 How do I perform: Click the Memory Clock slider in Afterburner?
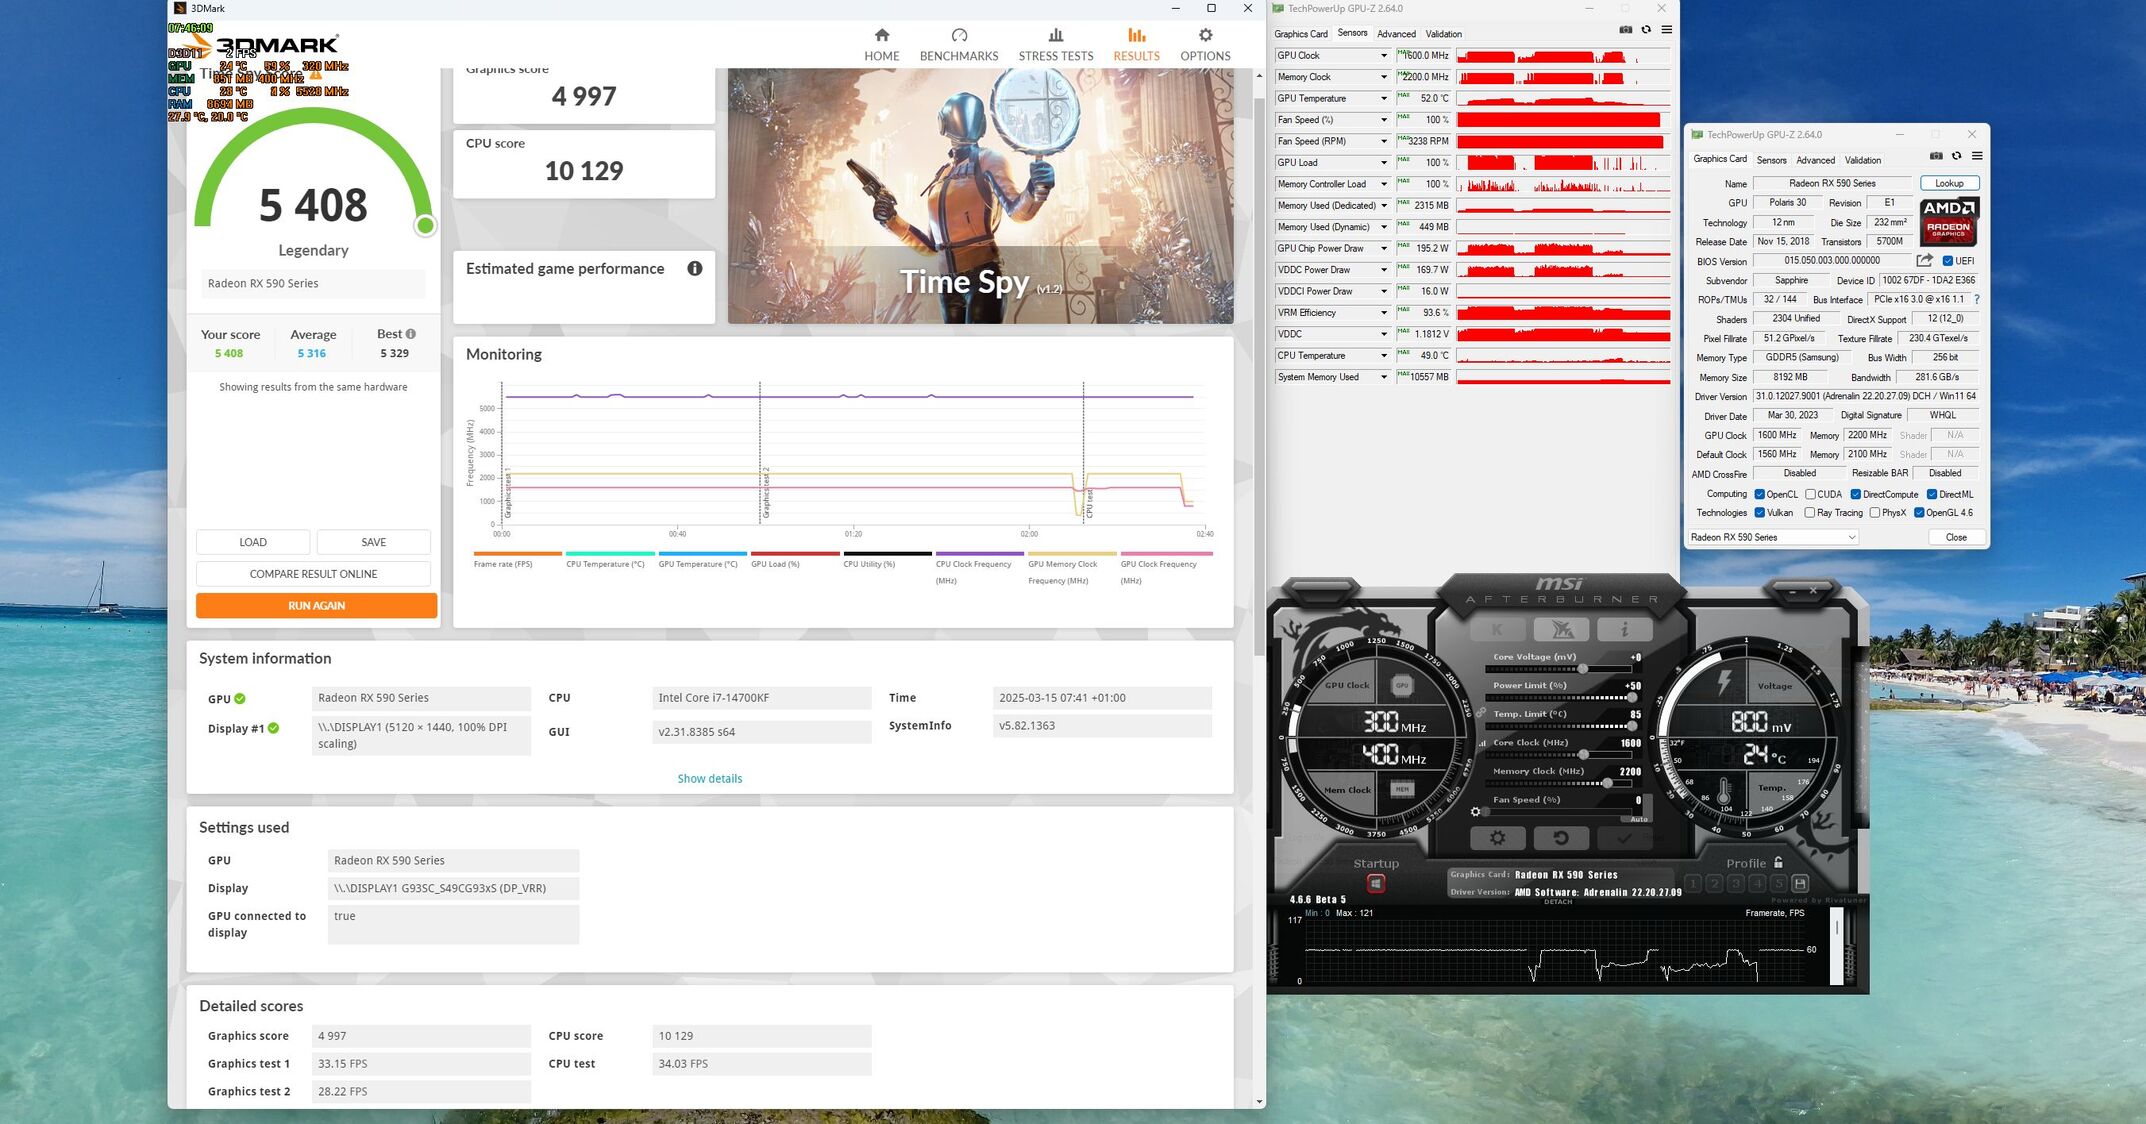coord(1559,783)
